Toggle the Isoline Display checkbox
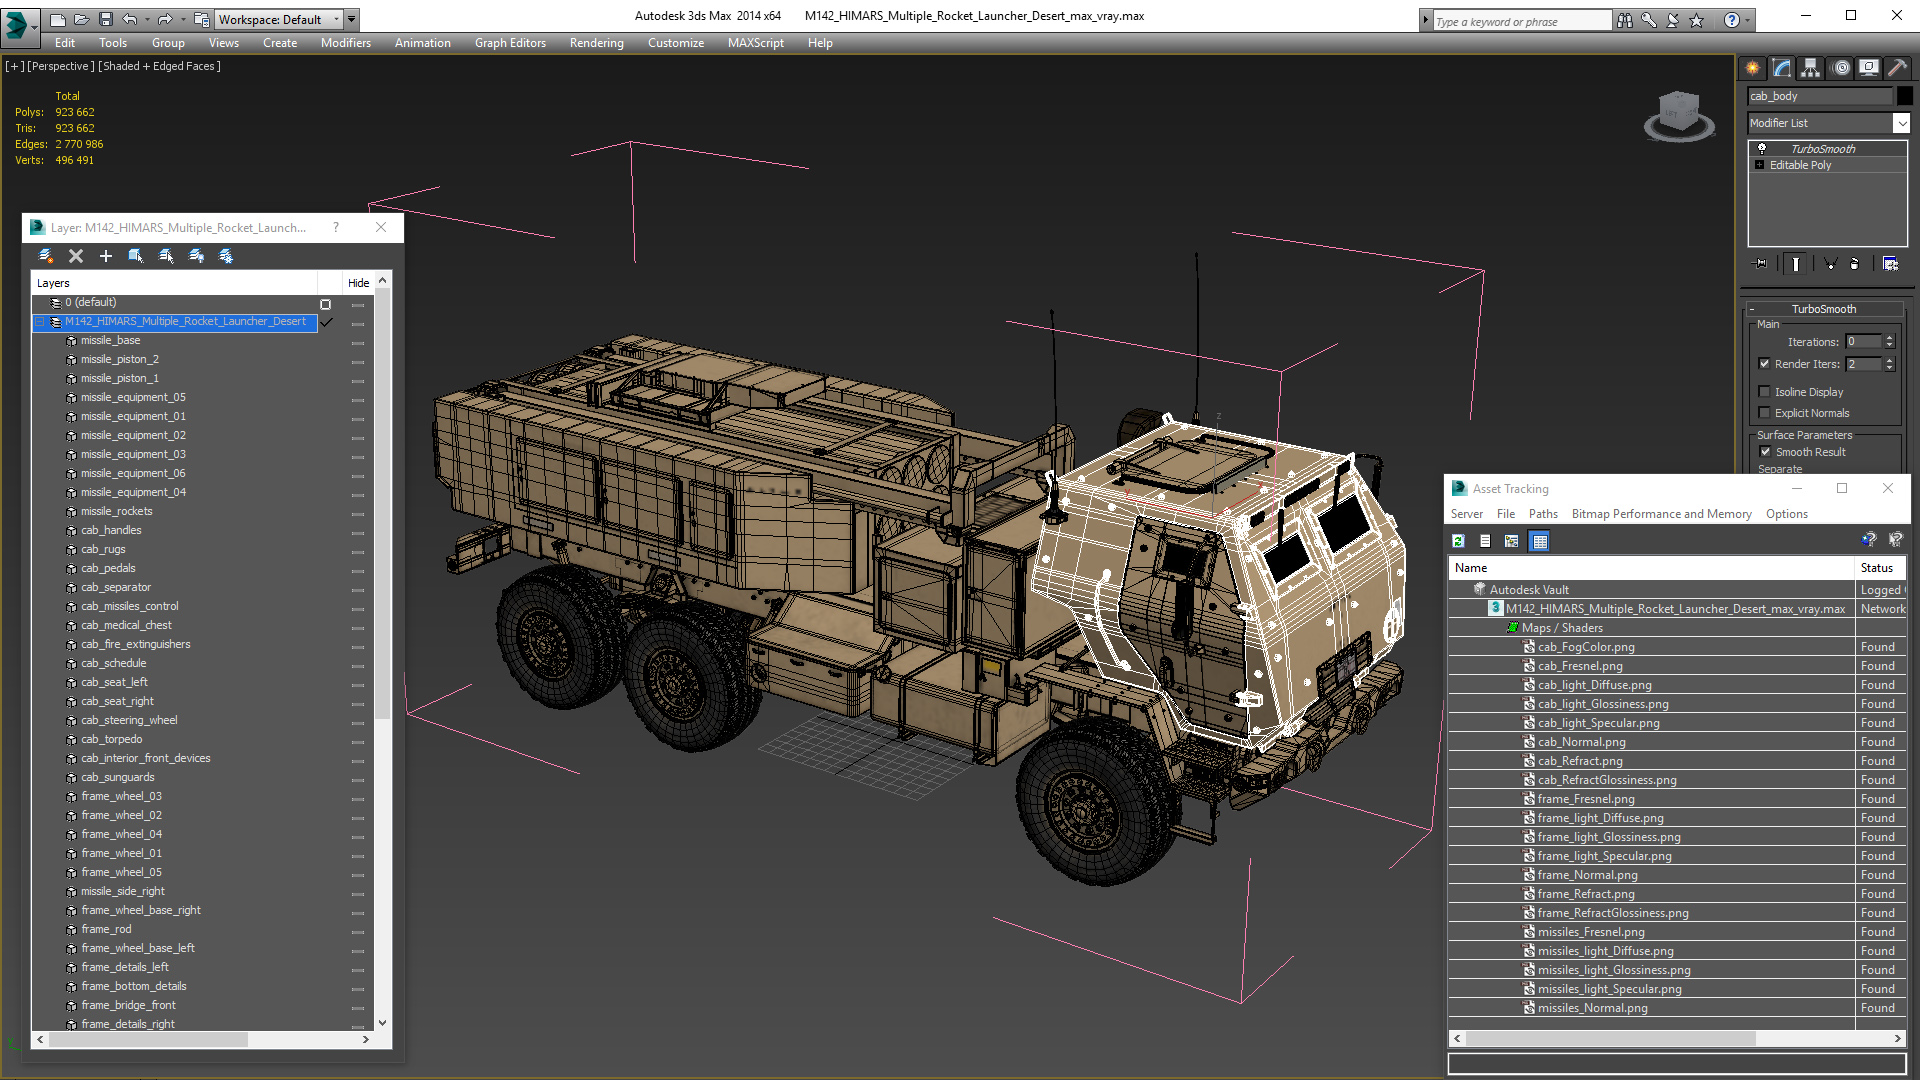Image resolution: width=1920 pixels, height=1080 pixels. (1765, 392)
